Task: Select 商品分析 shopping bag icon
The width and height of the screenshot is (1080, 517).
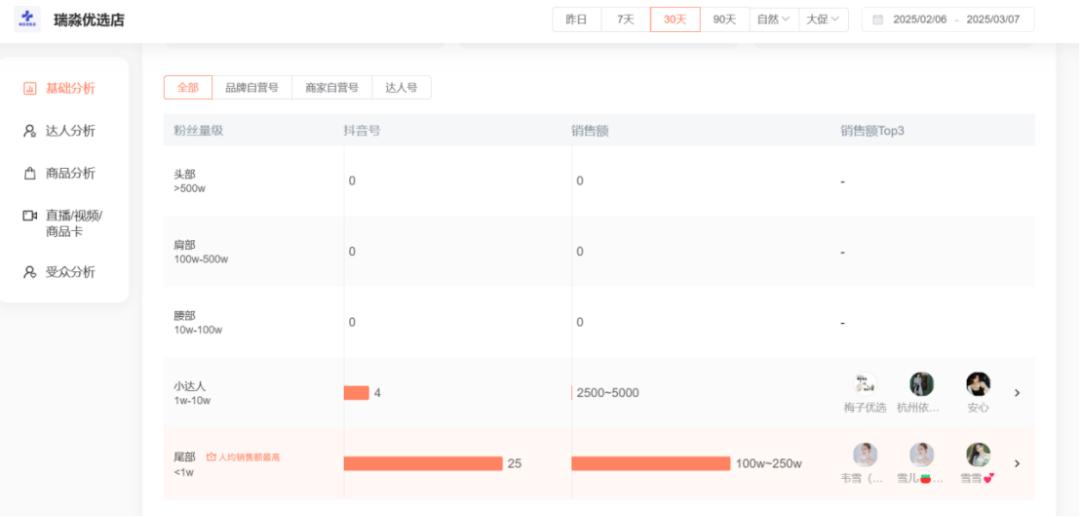Action: click(x=30, y=173)
